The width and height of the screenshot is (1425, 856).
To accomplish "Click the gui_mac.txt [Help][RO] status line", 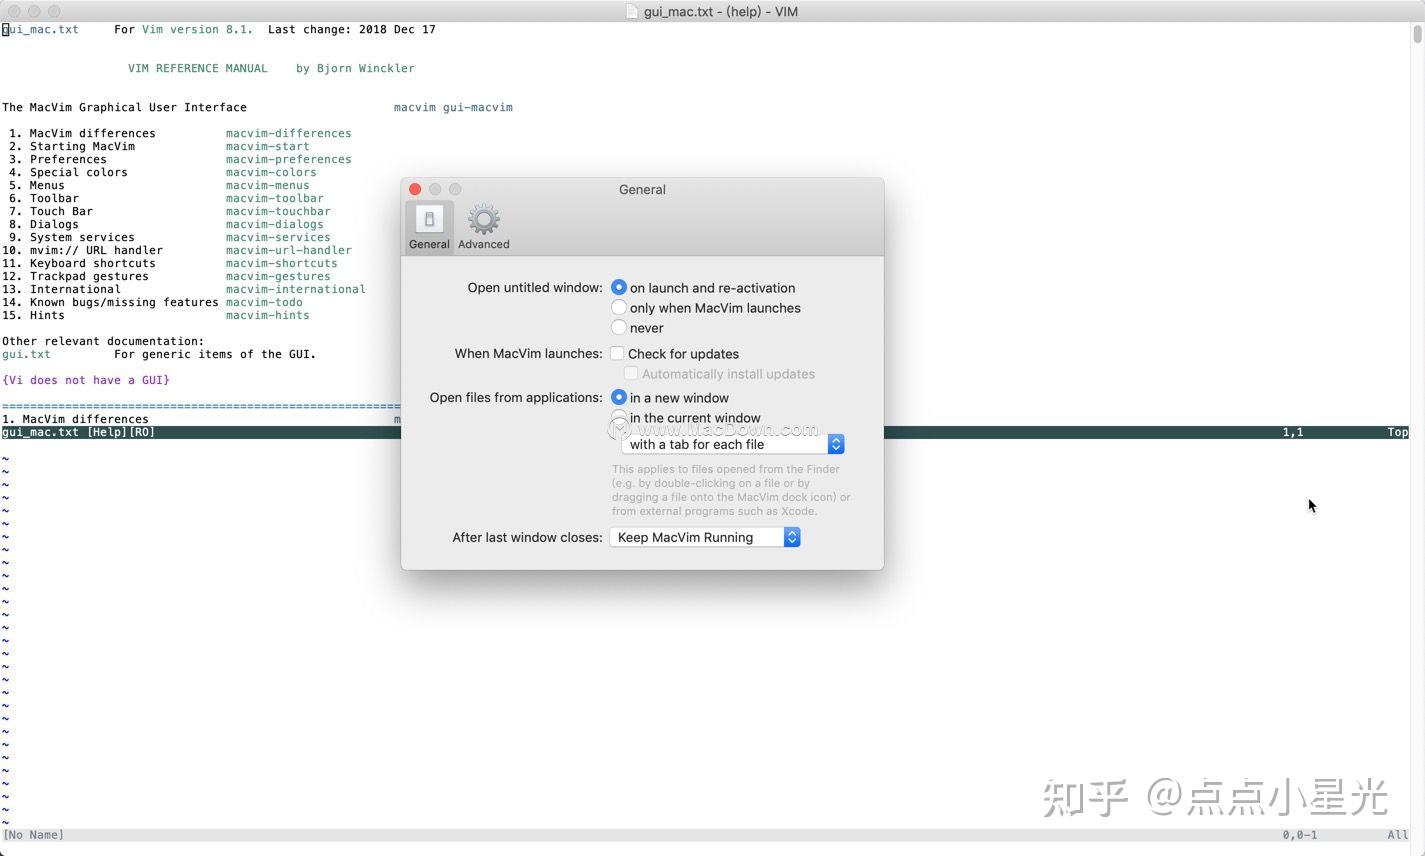I will click(x=77, y=432).
